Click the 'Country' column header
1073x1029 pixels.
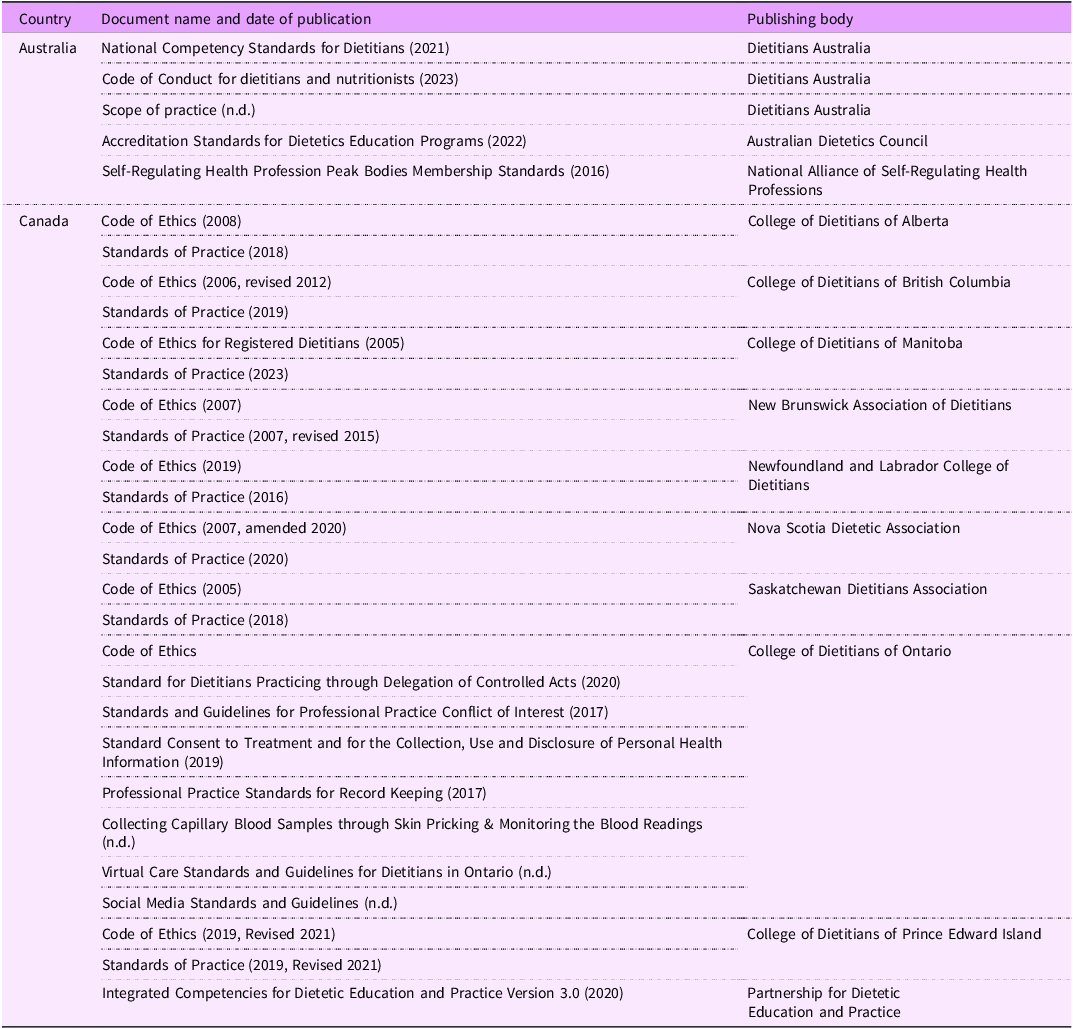44,19
